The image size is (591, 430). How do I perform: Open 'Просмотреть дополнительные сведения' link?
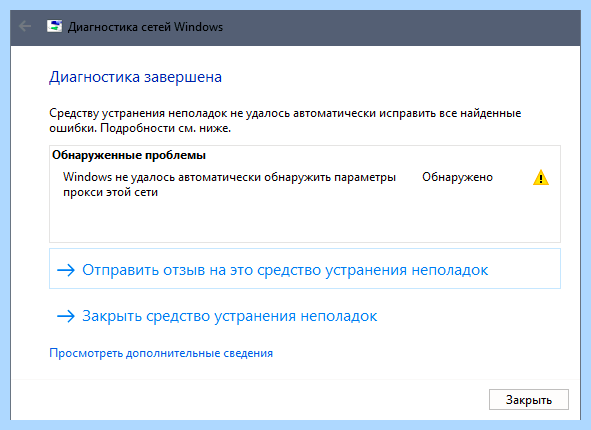161,353
